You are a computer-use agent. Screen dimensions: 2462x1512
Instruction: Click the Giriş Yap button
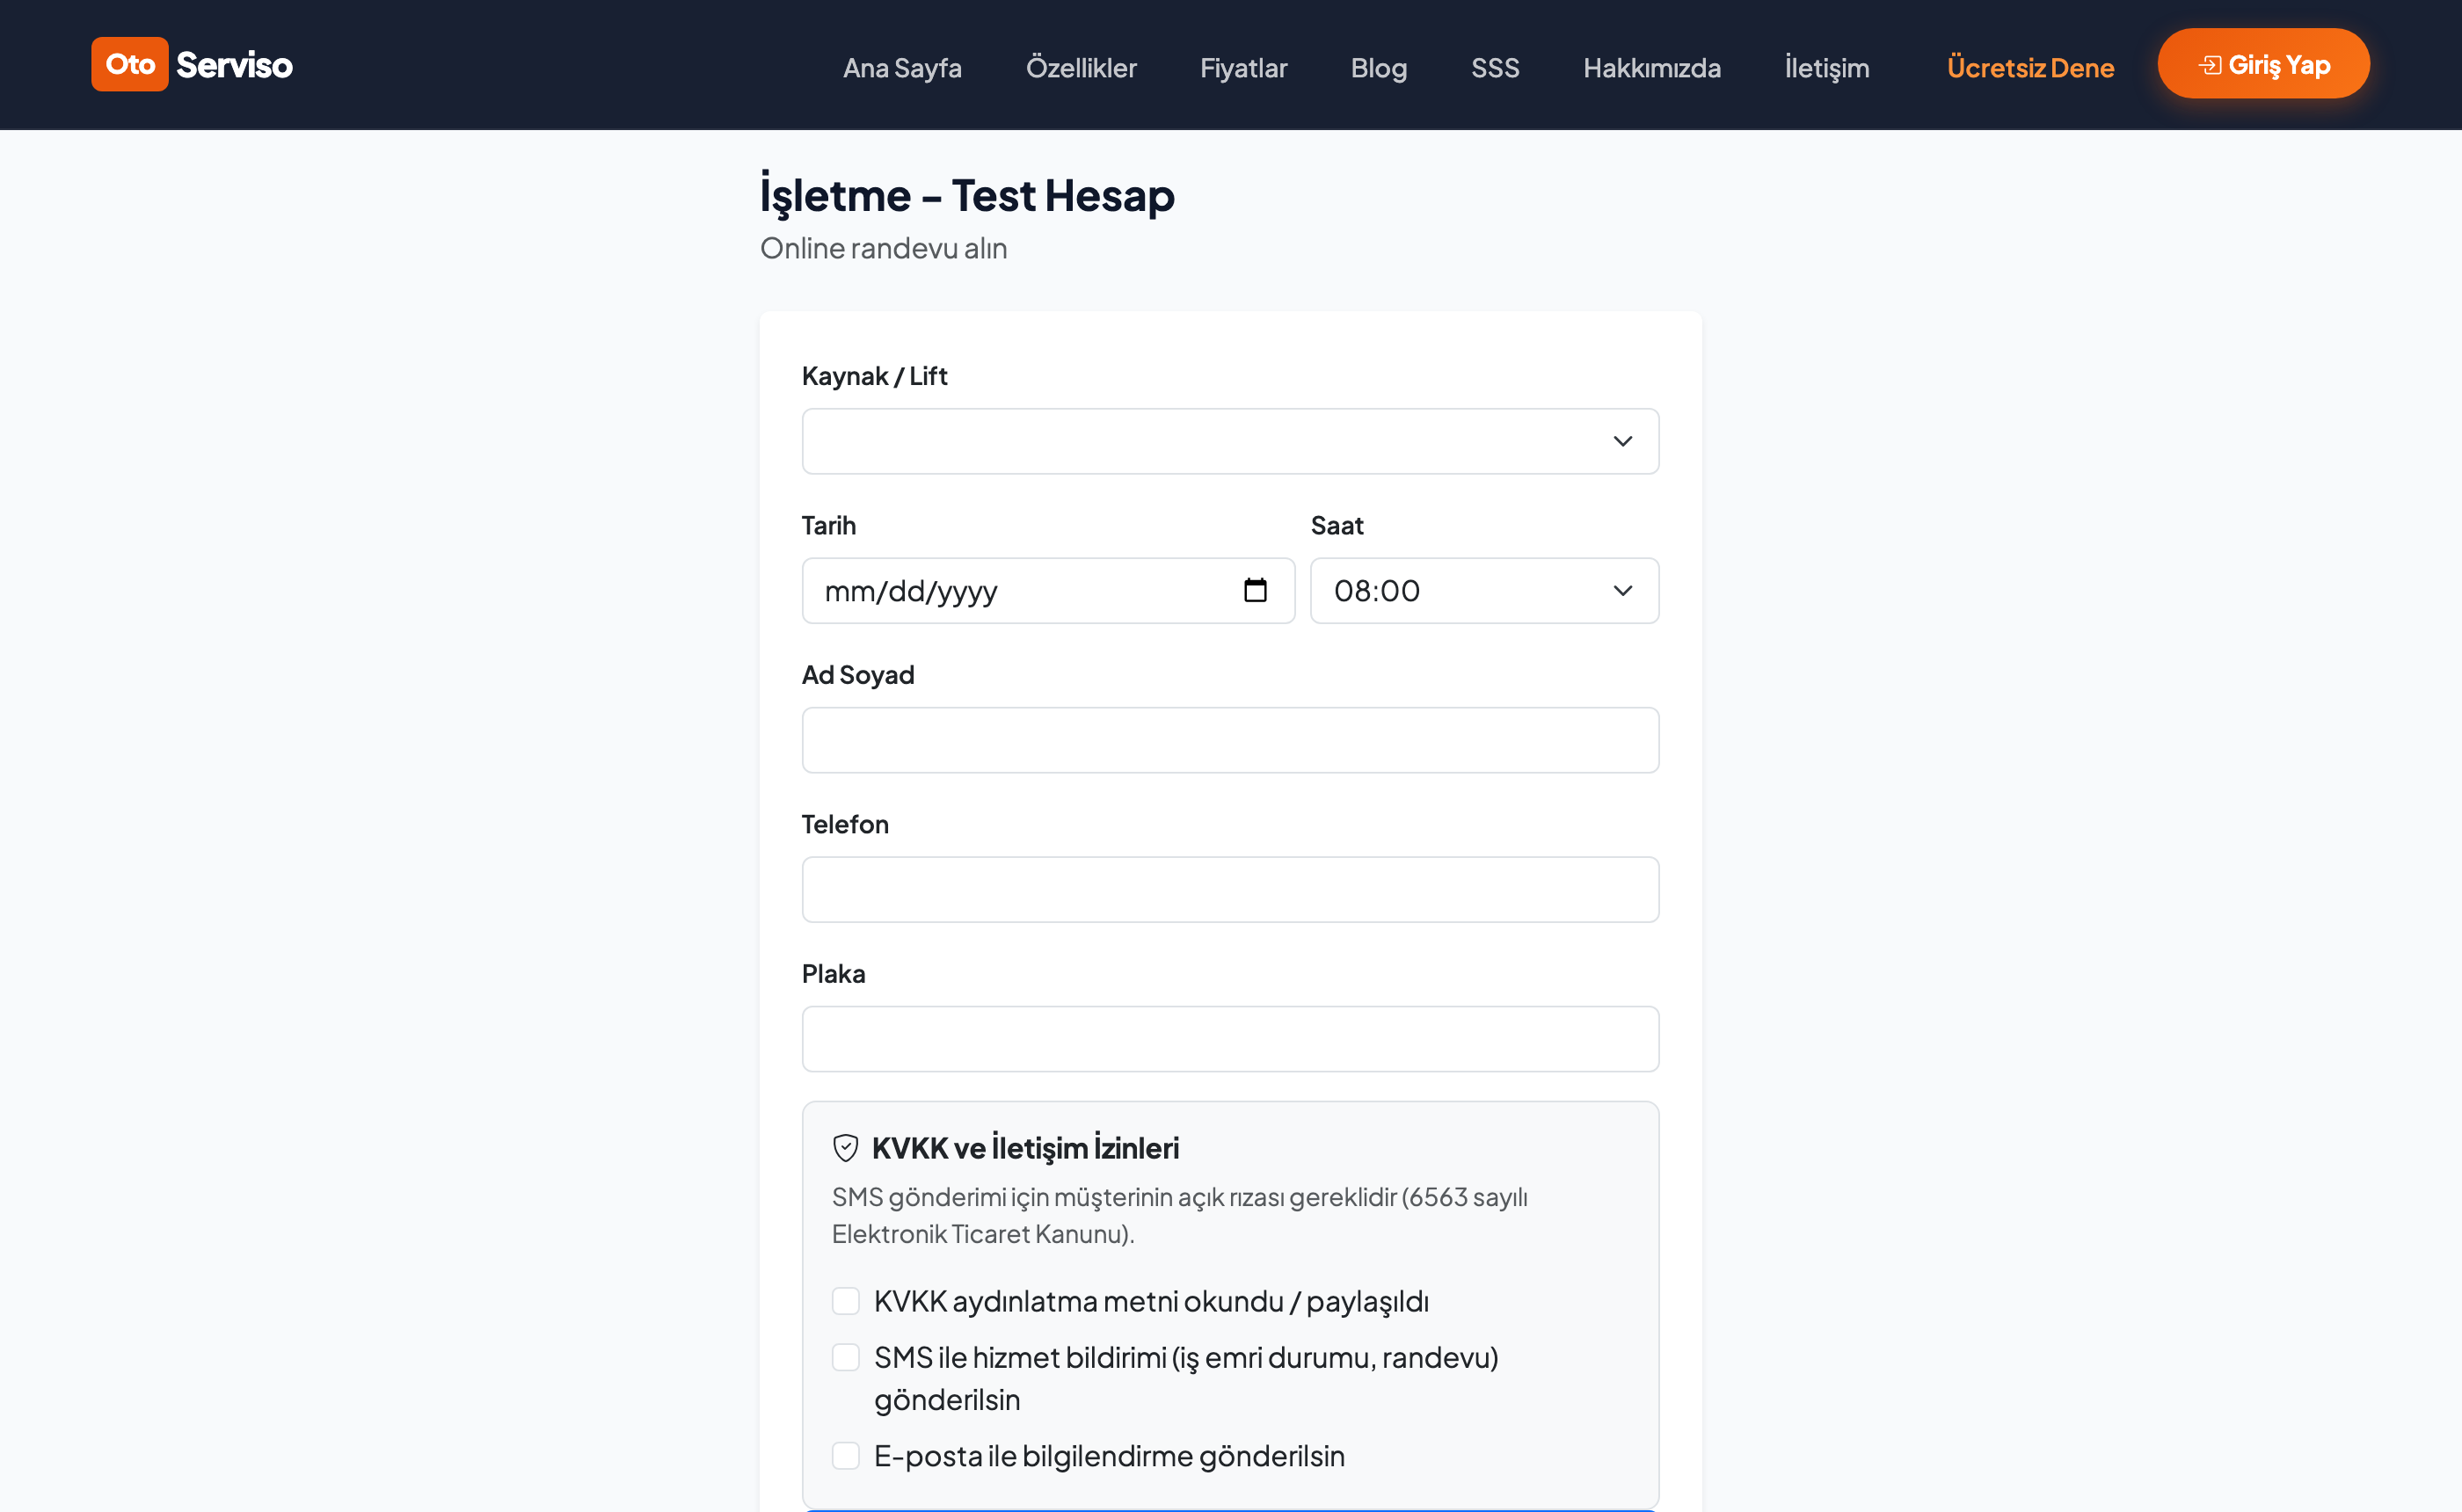click(x=2263, y=64)
